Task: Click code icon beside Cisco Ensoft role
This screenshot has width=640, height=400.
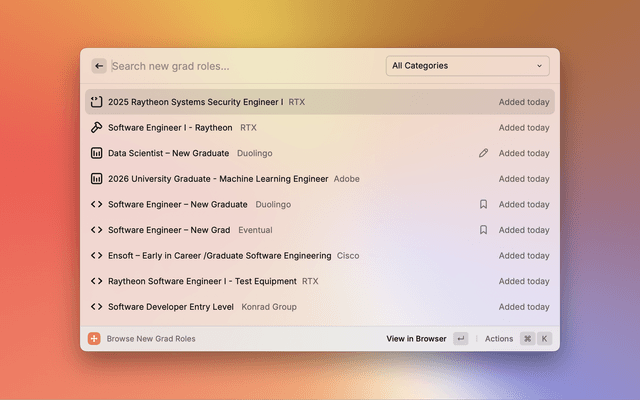Action: 96,256
